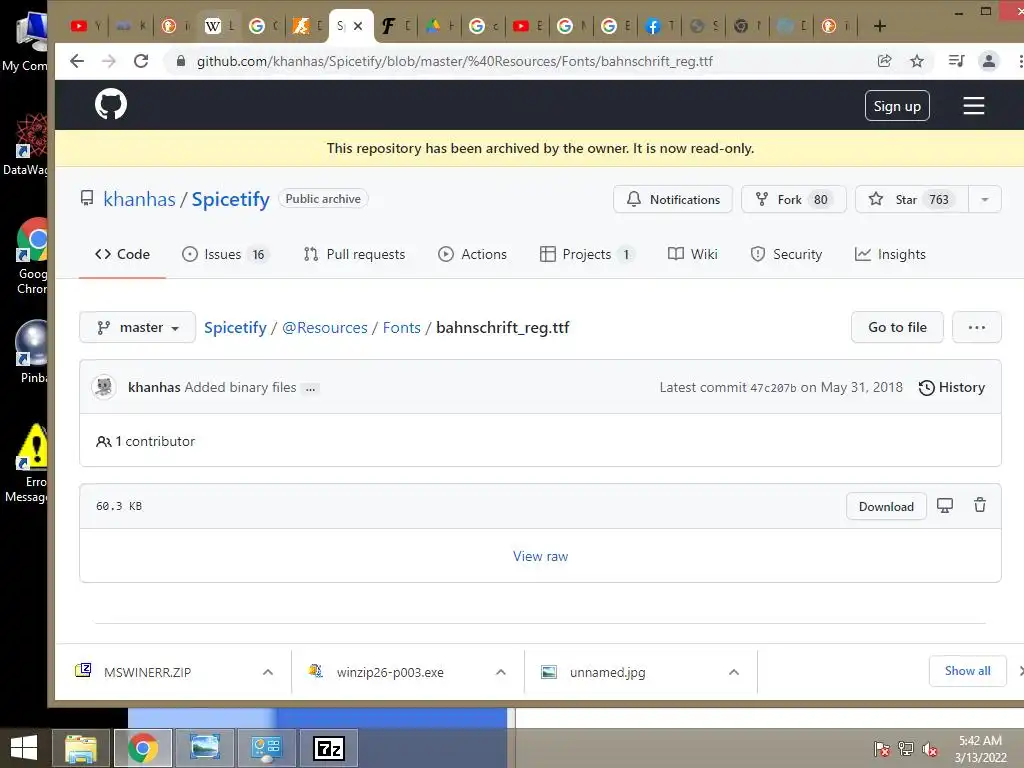The image size is (1024, 768).
Task: Click the delete file trash icon
Action: [980, 505]
